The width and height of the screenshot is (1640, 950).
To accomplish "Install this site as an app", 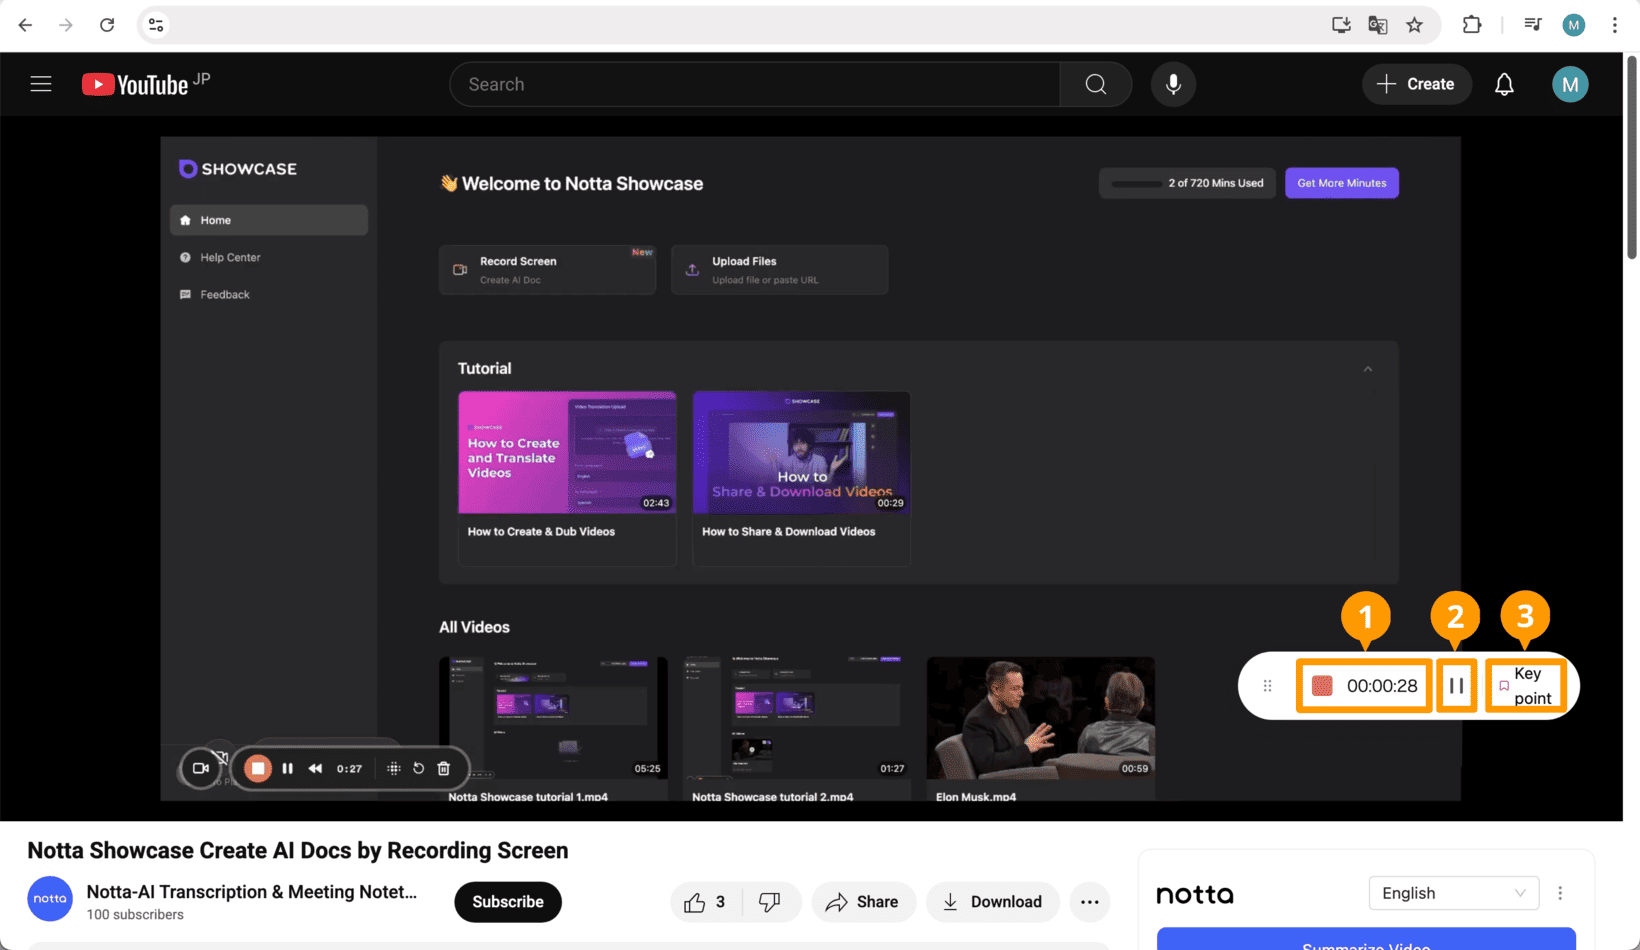I will 1341,25.
